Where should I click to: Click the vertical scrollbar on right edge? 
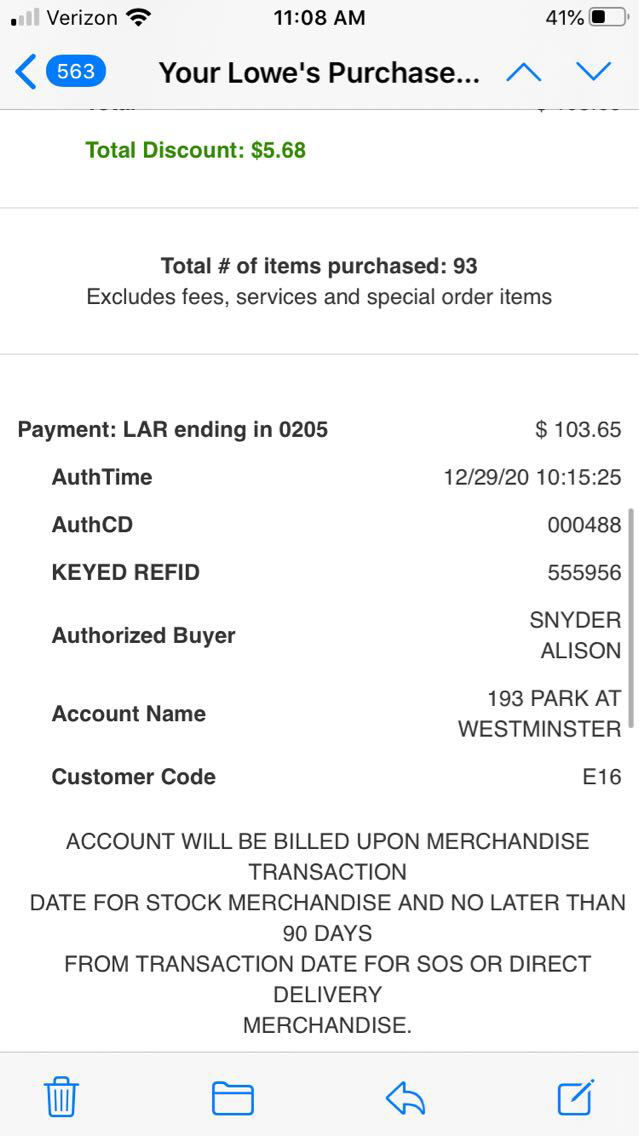[x=631, y=620]
